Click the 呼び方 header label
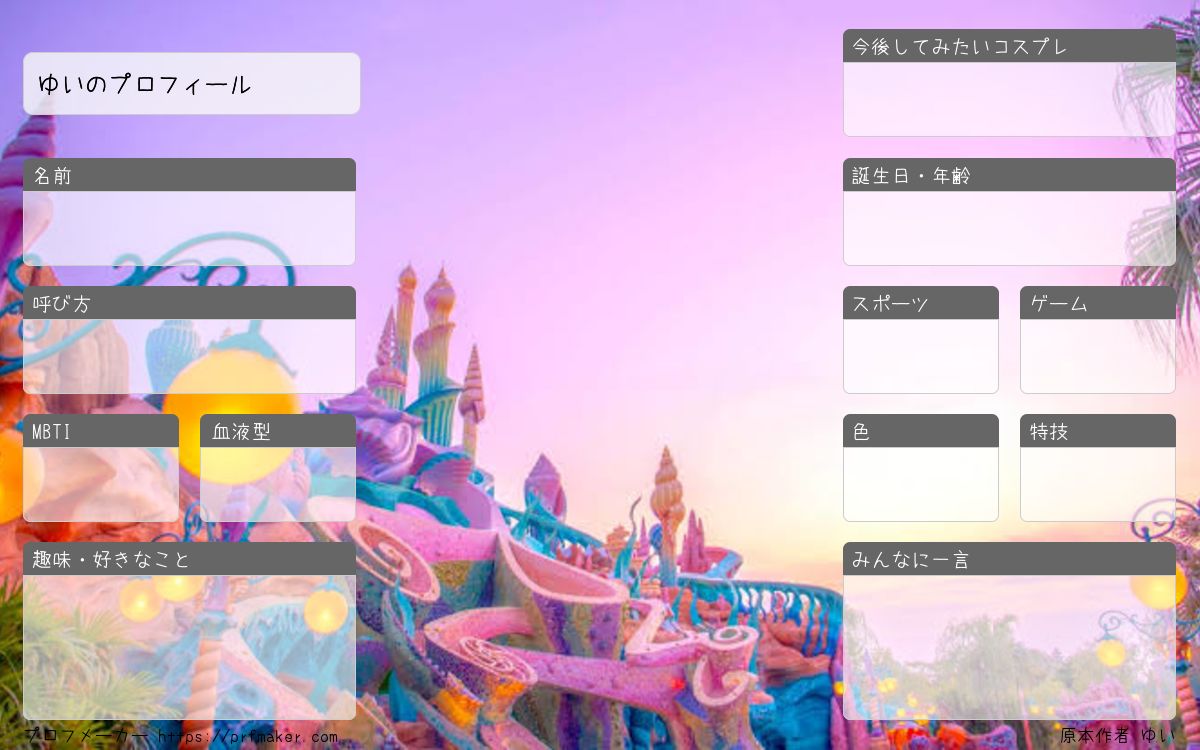Screen dimensions: 1200x750 (189, 303)
